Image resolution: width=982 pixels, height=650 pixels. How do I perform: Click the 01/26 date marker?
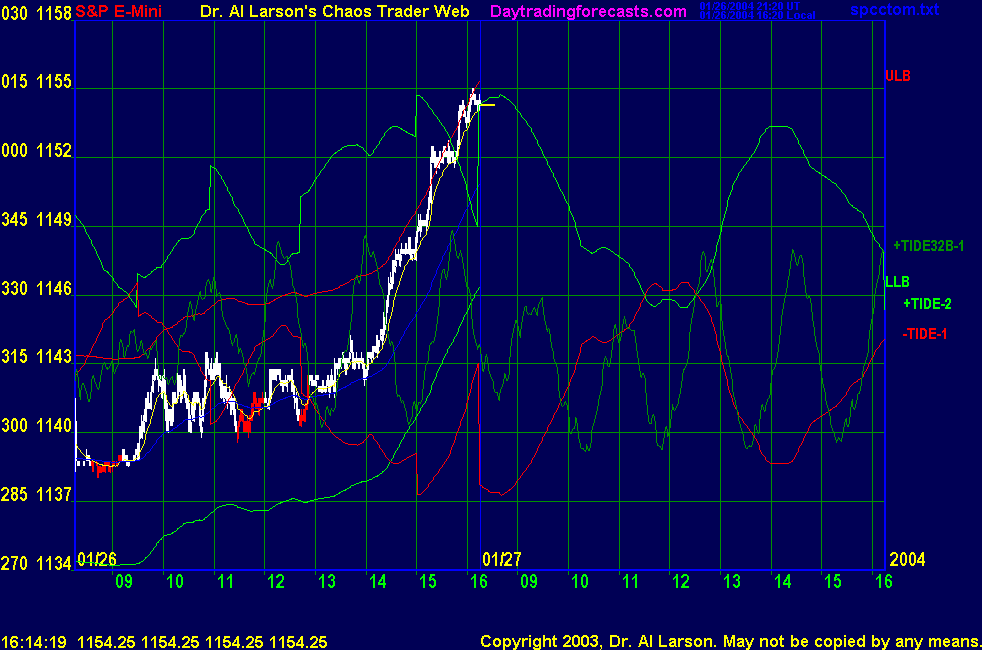[x=97, y=558]
